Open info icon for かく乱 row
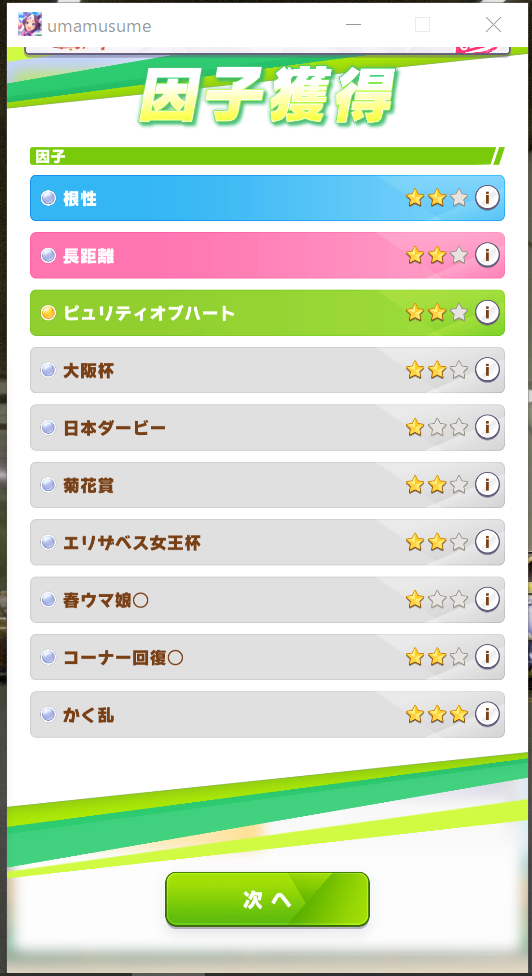 [487, 714]
